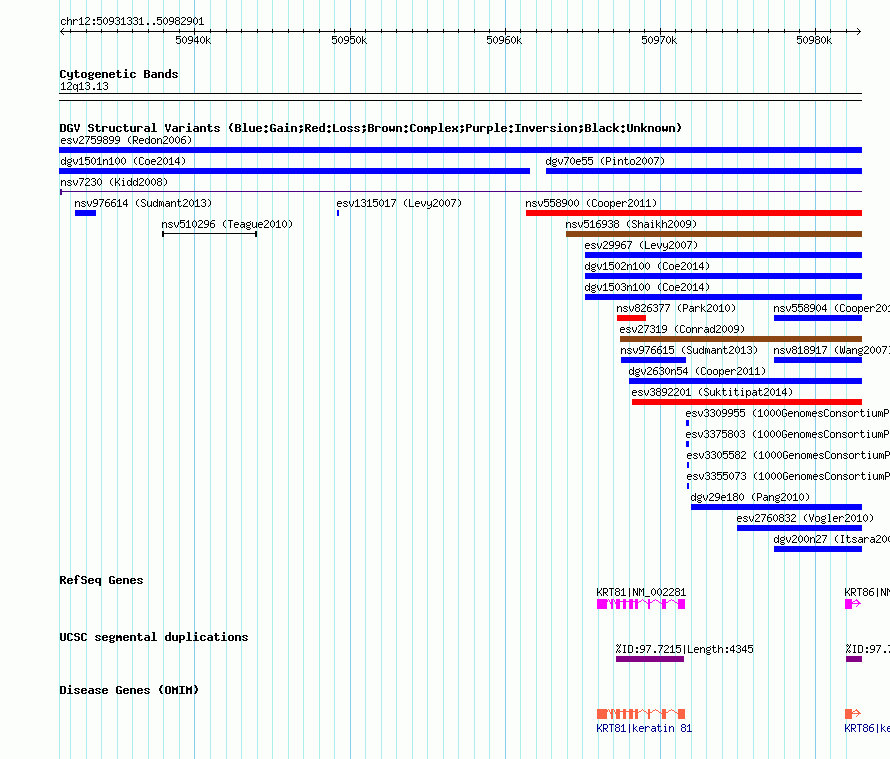Click the 50980k ruler position label
The height and width of the screenshot is (759, 890).
point(814,40)
